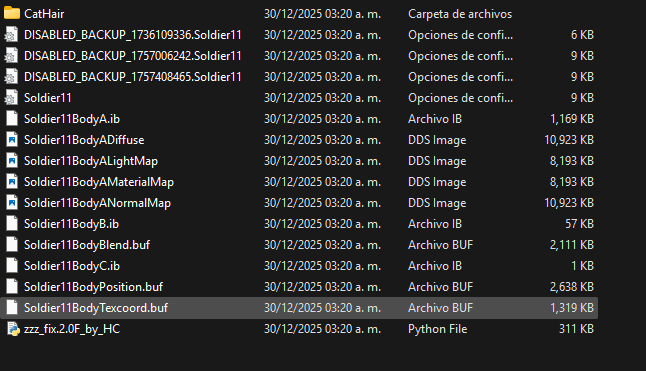Click the Soldier11BodyAMaterialMap DDS icon
This screenshot has height=371, width=646.
12,182
